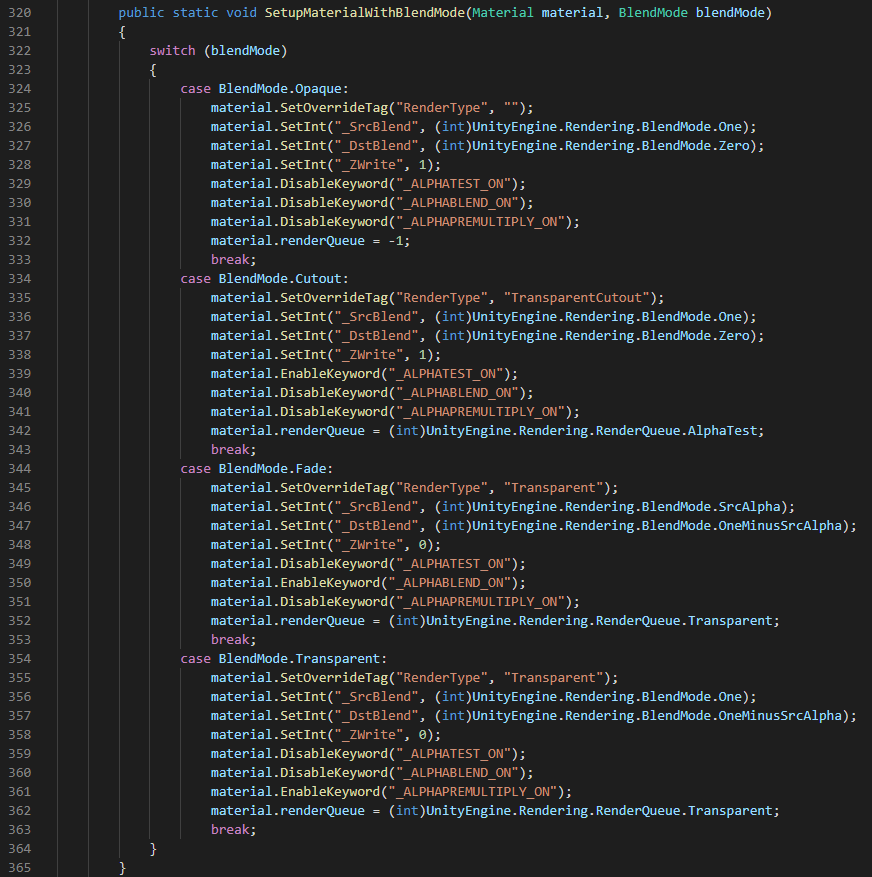Click the switch keyword on line 322

click(x=172, y=50)
